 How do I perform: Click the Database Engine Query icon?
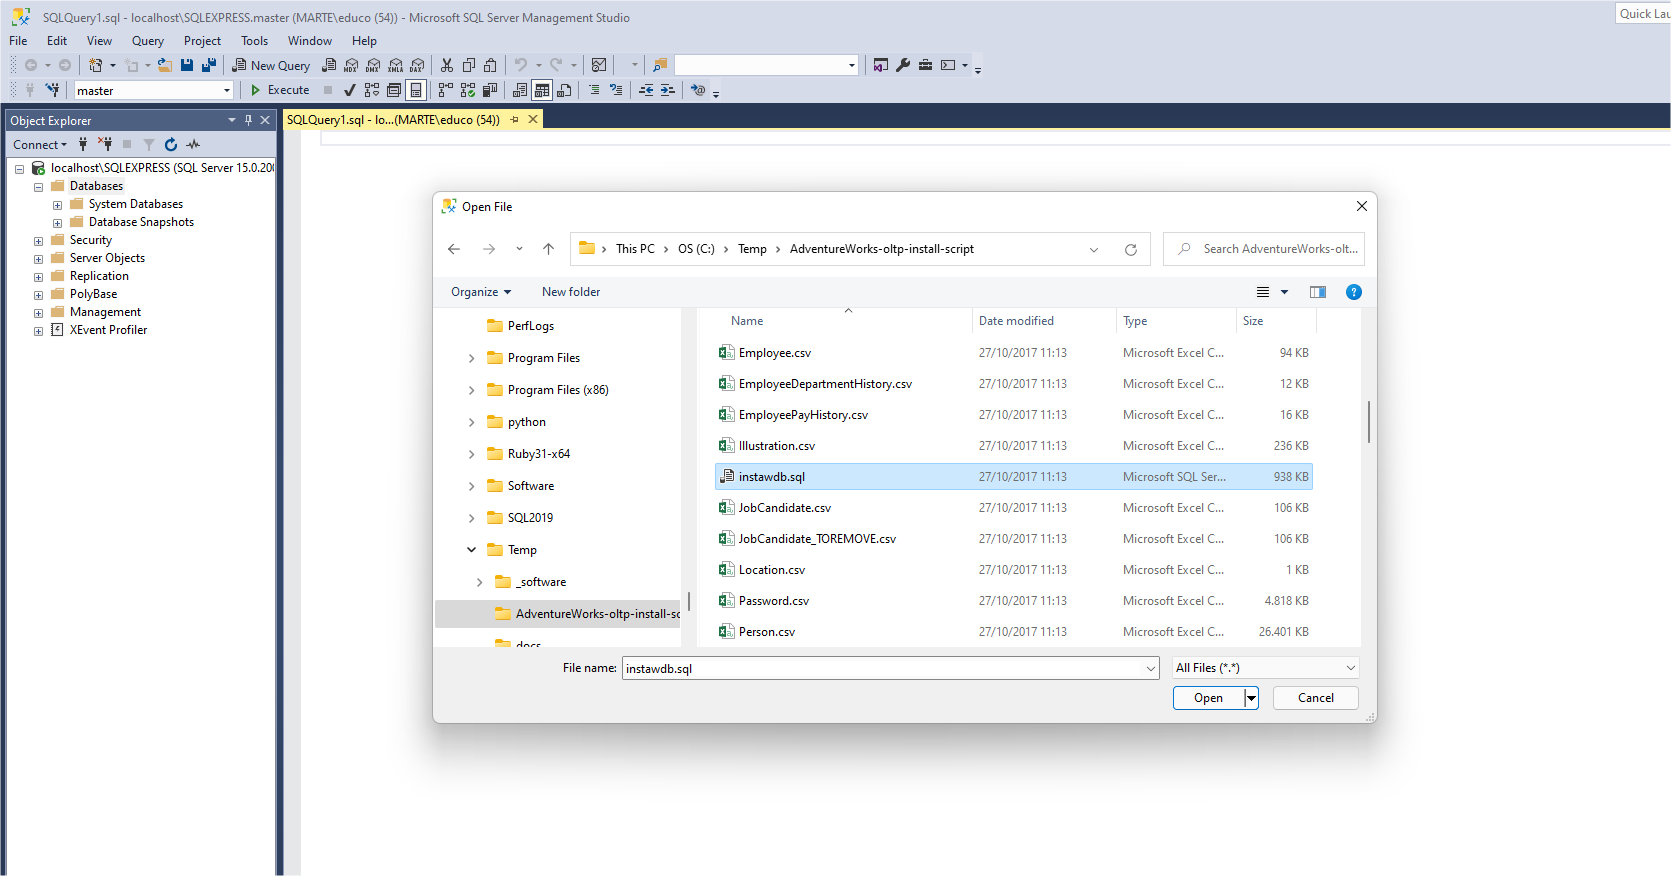(329, 65)
